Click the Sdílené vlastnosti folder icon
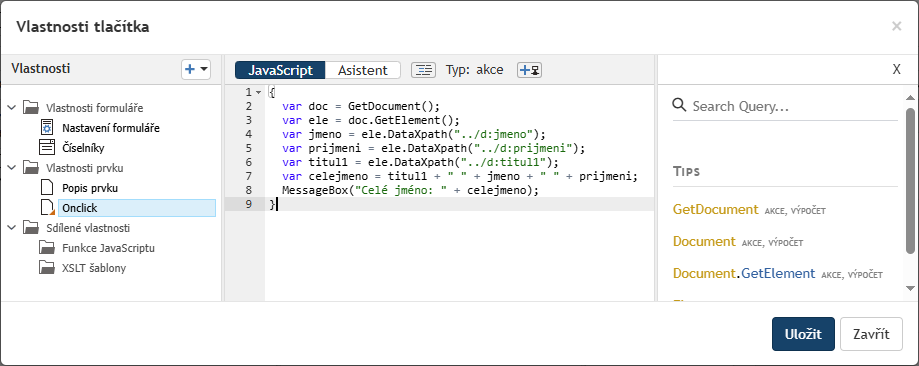919x366 pixels. click(30, 227)
